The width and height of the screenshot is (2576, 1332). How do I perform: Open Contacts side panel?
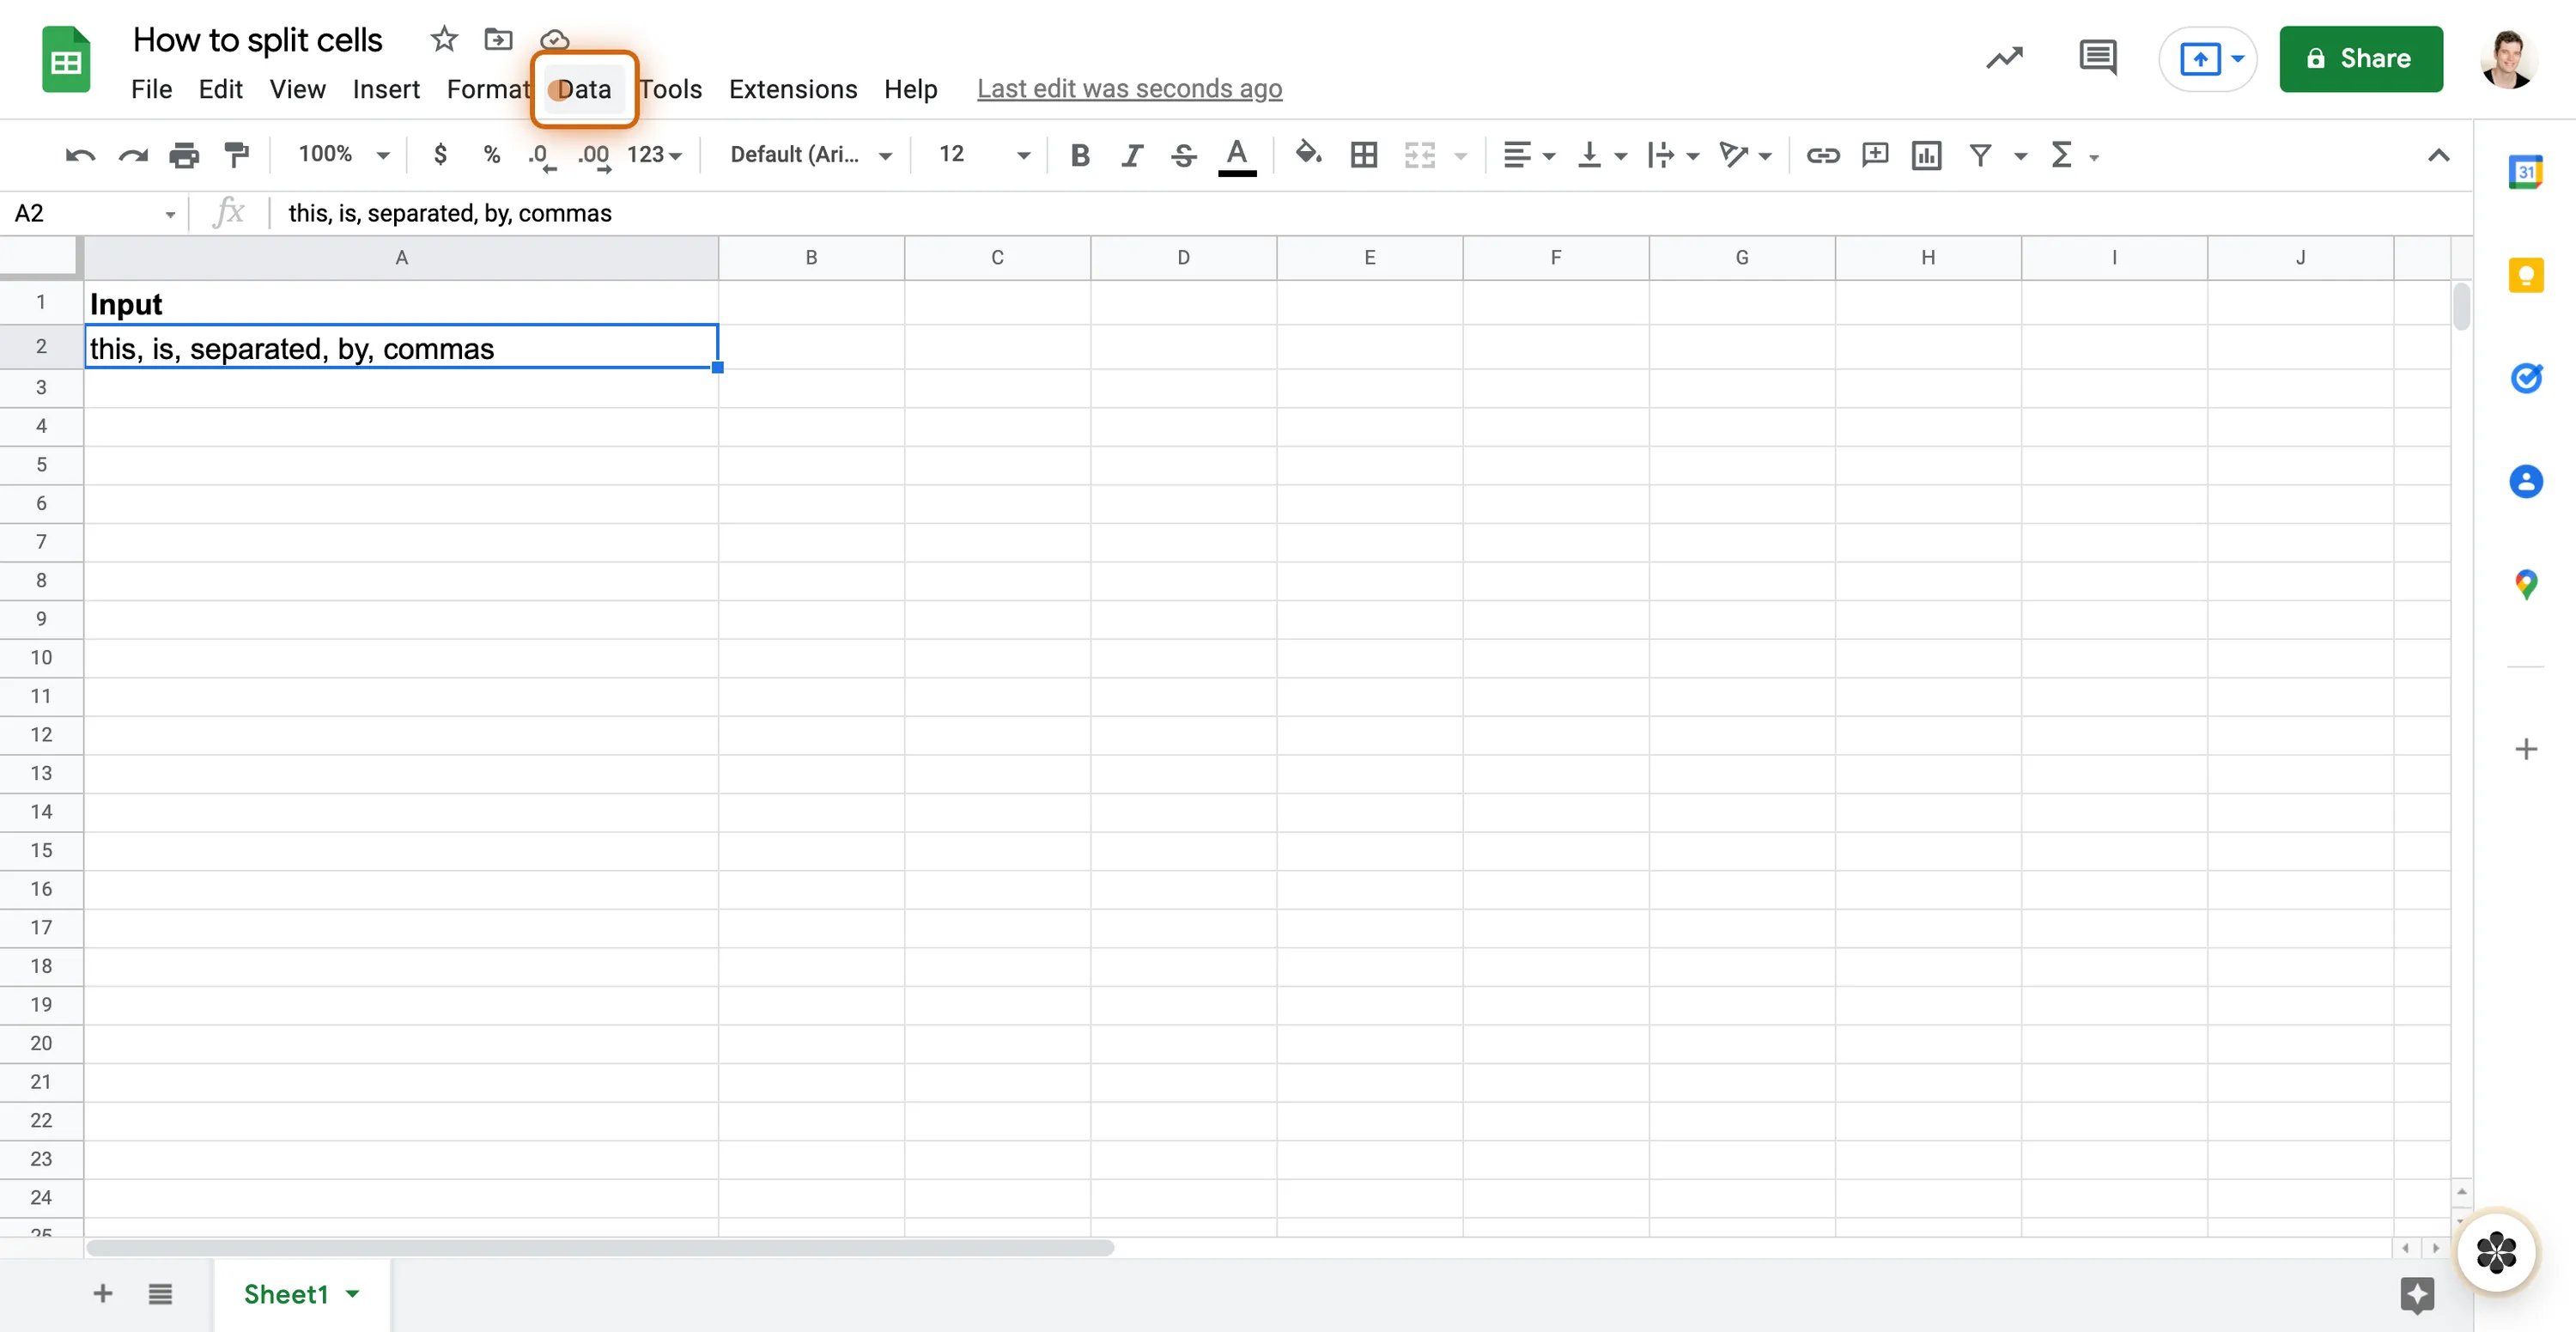click(2526, 481)
